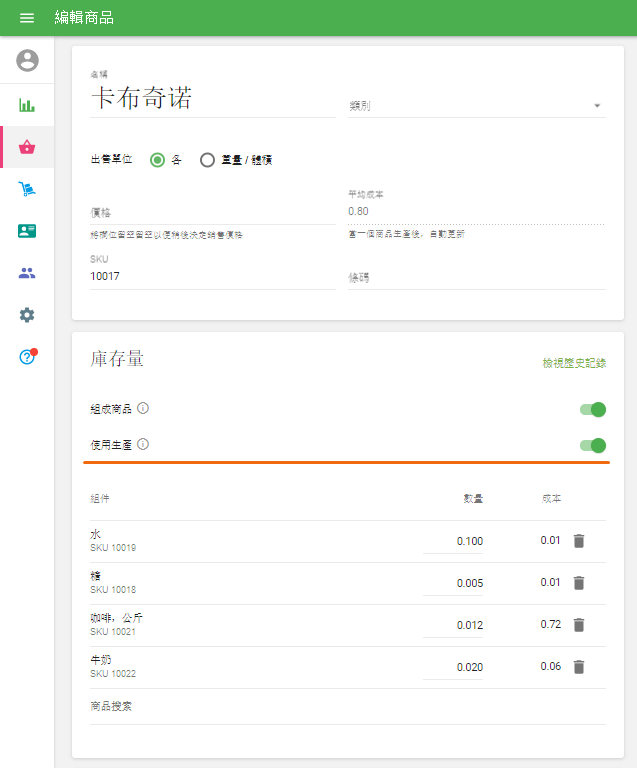Toggle the 組成商品 switch

[593, 409]
